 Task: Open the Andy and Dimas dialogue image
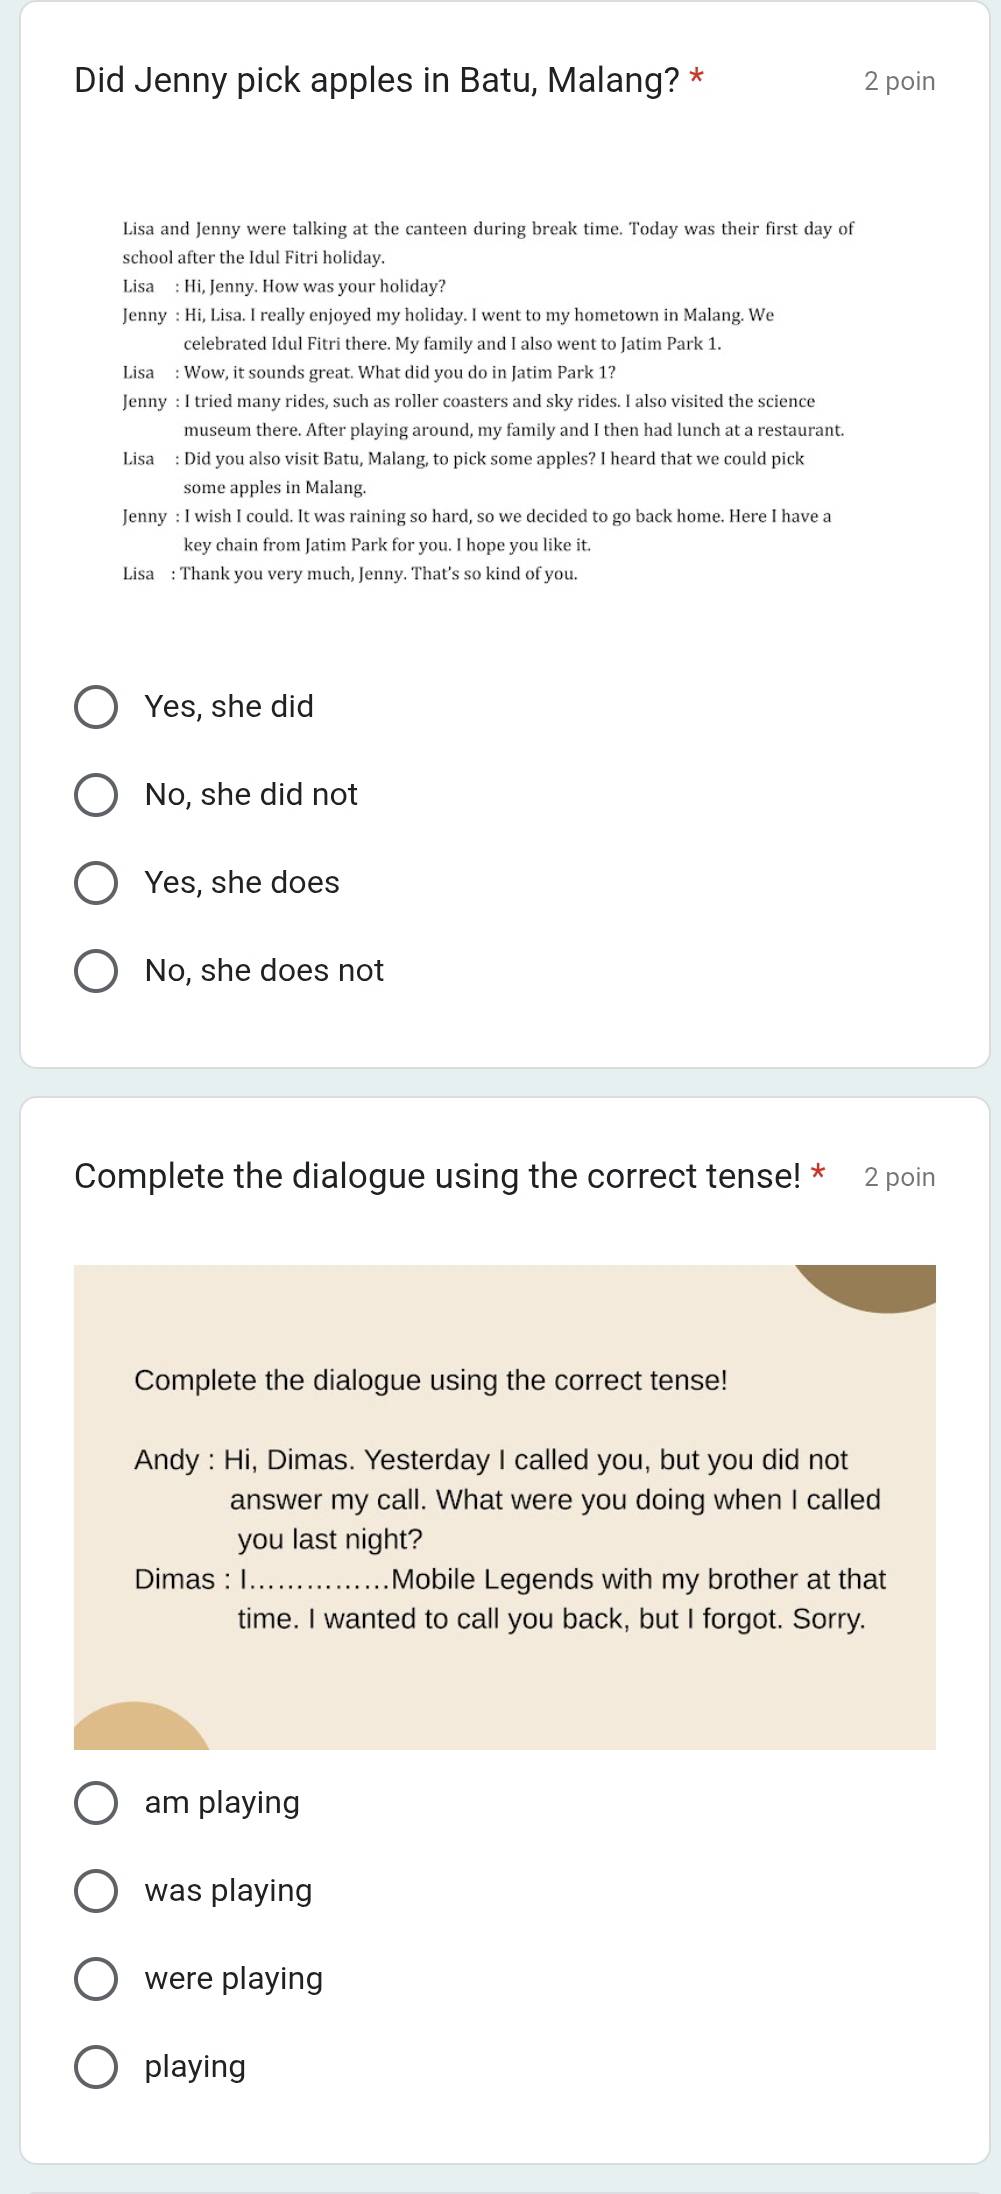pos(505,1507)
